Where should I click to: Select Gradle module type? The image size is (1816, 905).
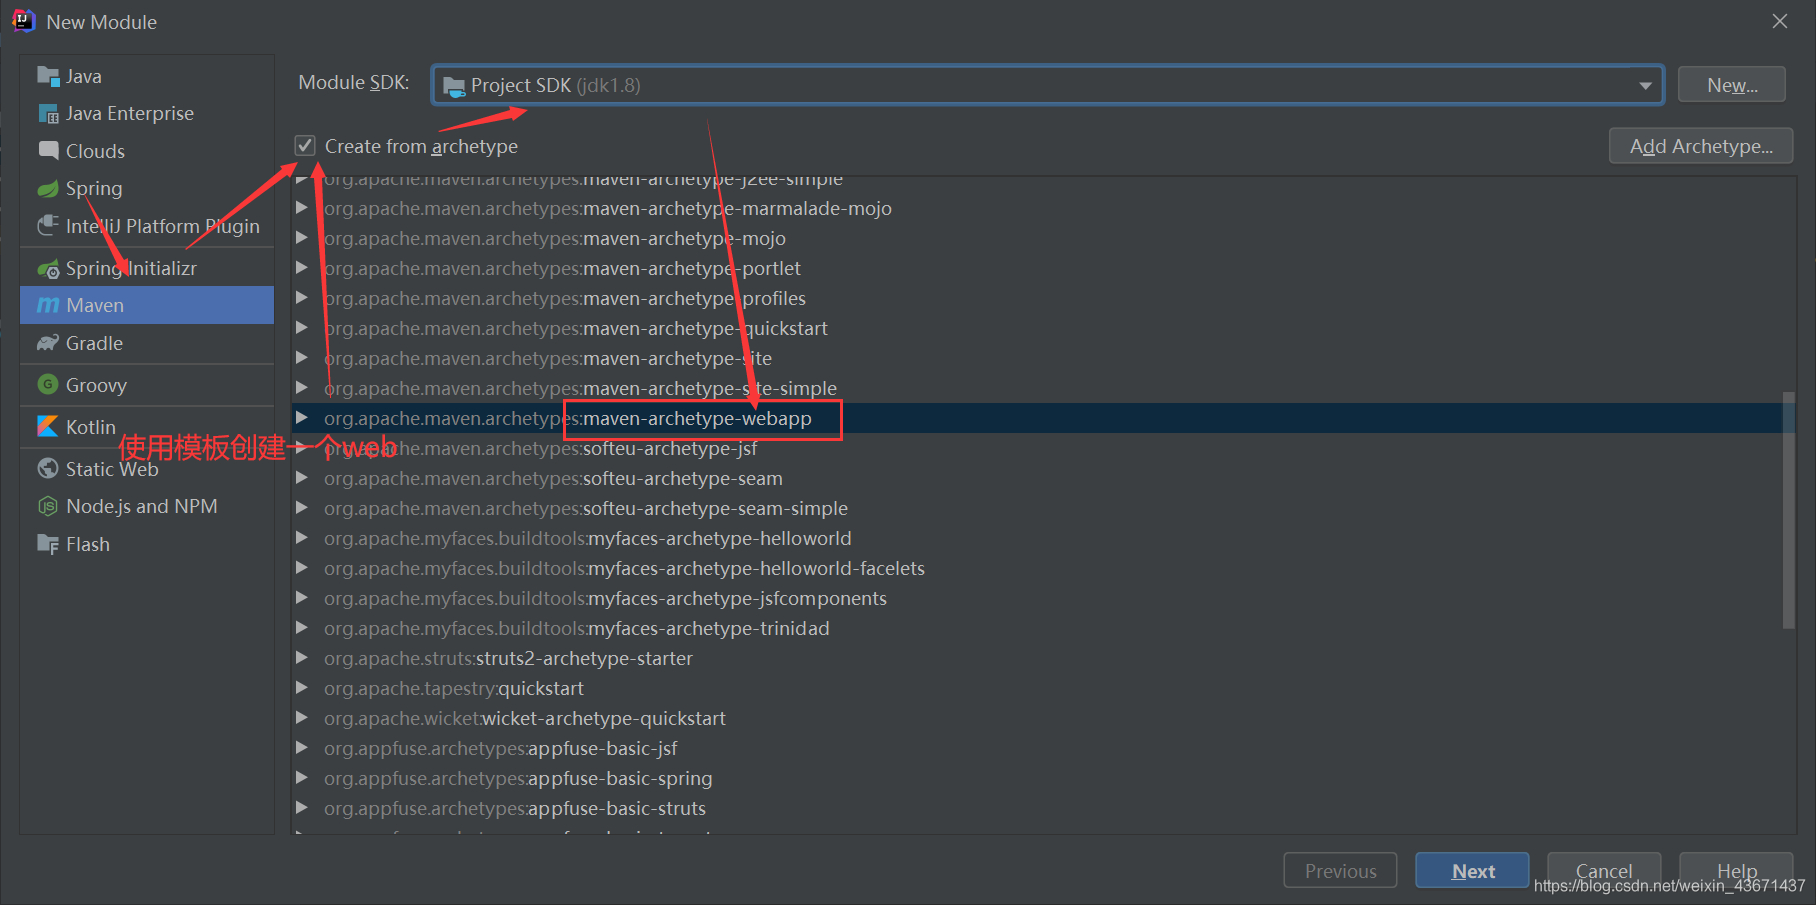147,343
